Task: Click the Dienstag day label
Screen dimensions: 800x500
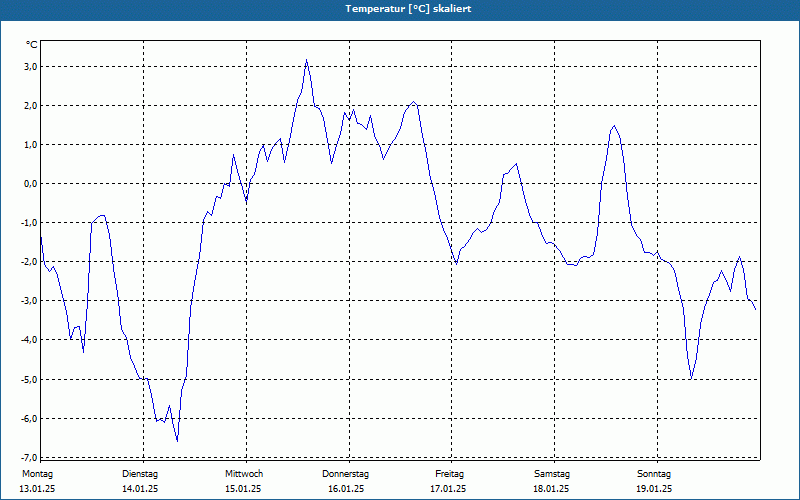Action: click(x=140, y=474)
